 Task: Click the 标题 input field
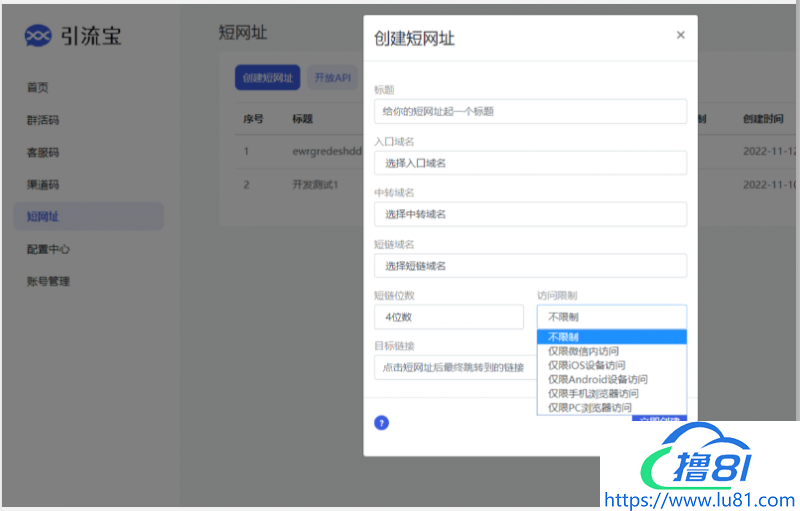click(x=530, y=111)
